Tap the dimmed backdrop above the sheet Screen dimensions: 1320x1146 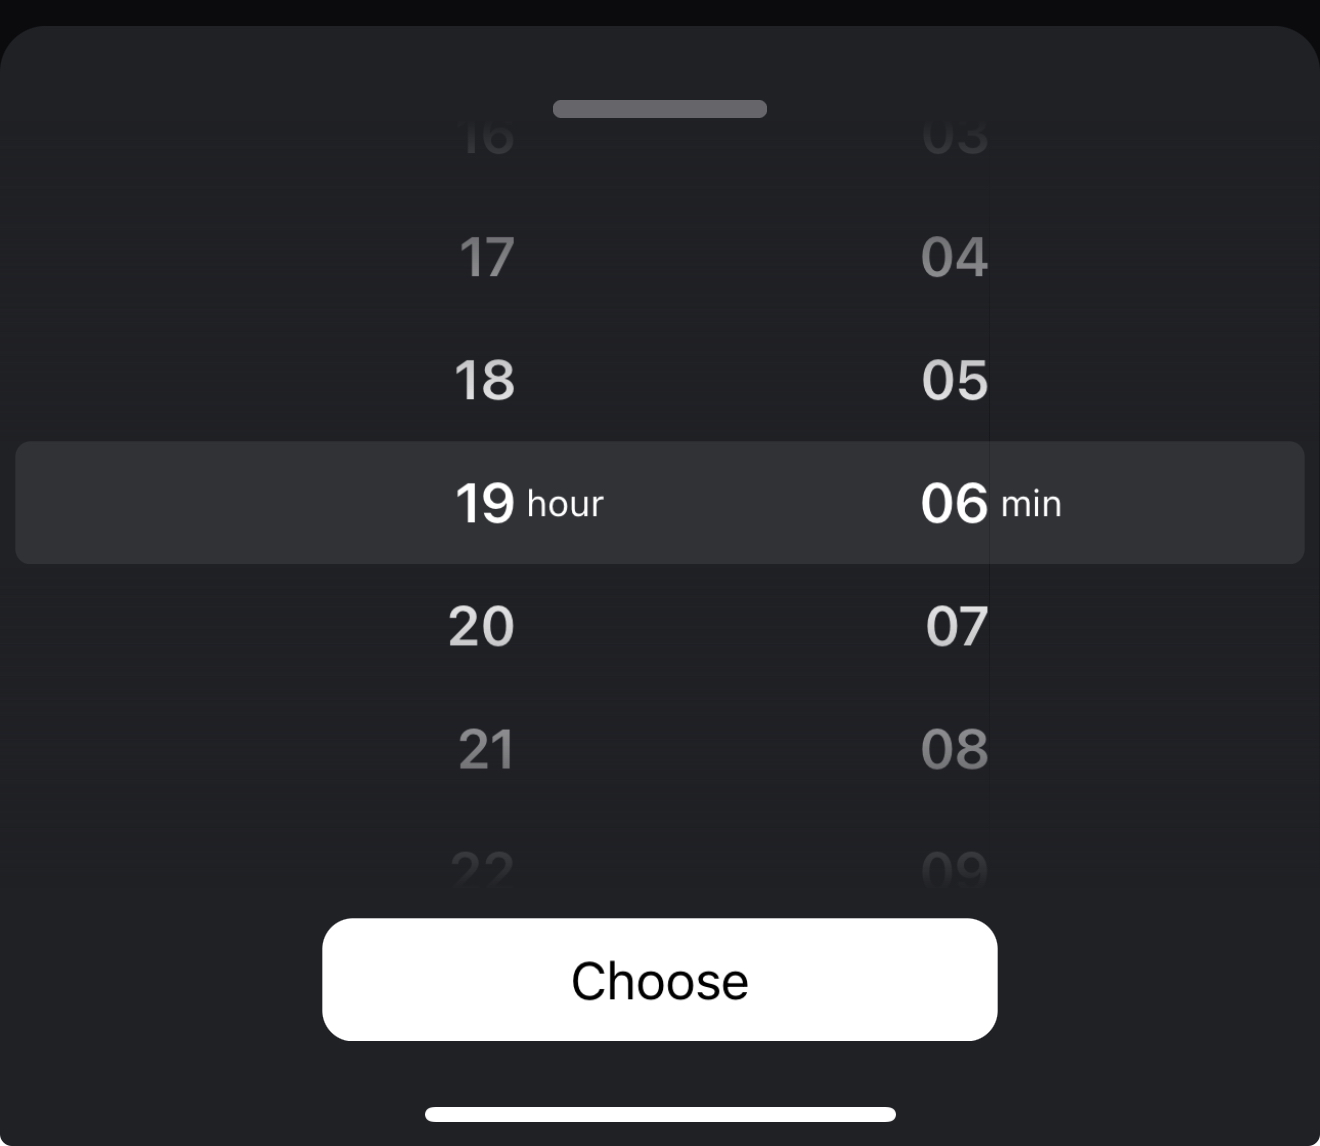click(660, 10)
